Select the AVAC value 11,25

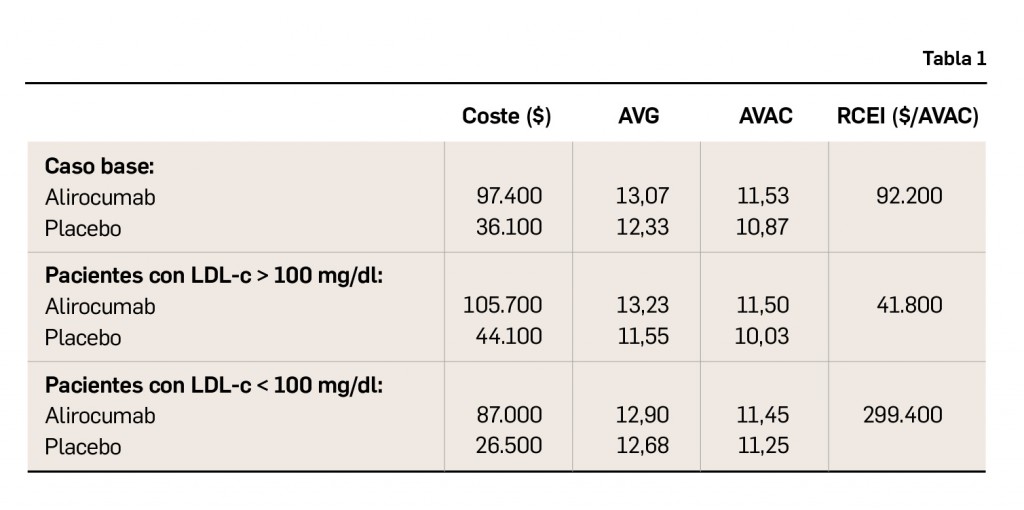tap(762, 446)
